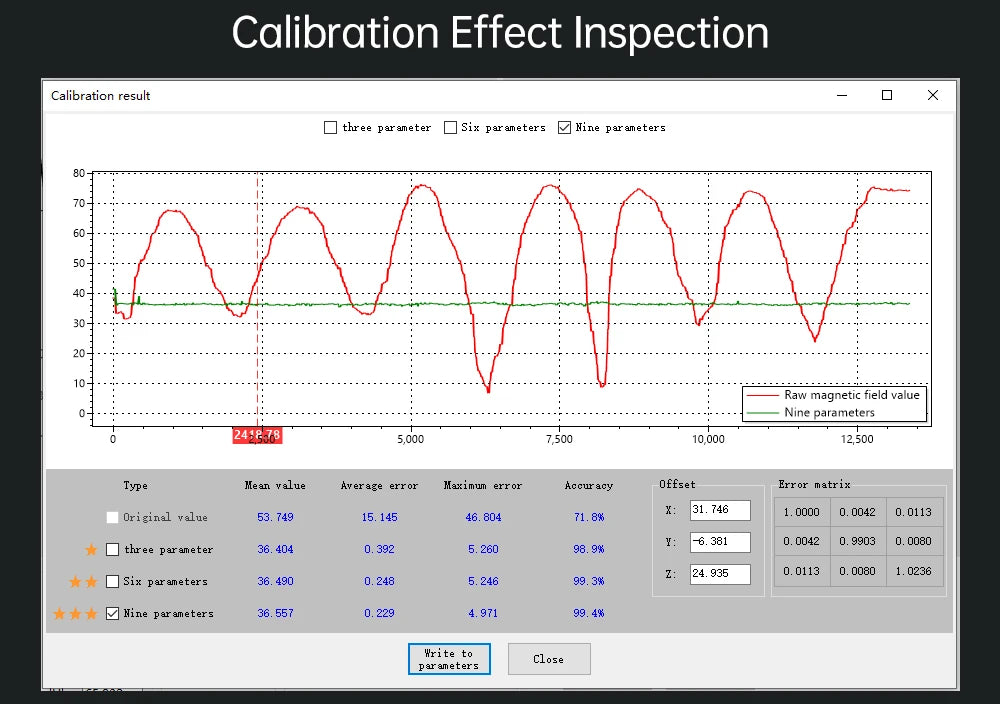1000x704 pixels.
Task: Tick the top Six parameters checkbox
Action: click(x=450, y=128)
